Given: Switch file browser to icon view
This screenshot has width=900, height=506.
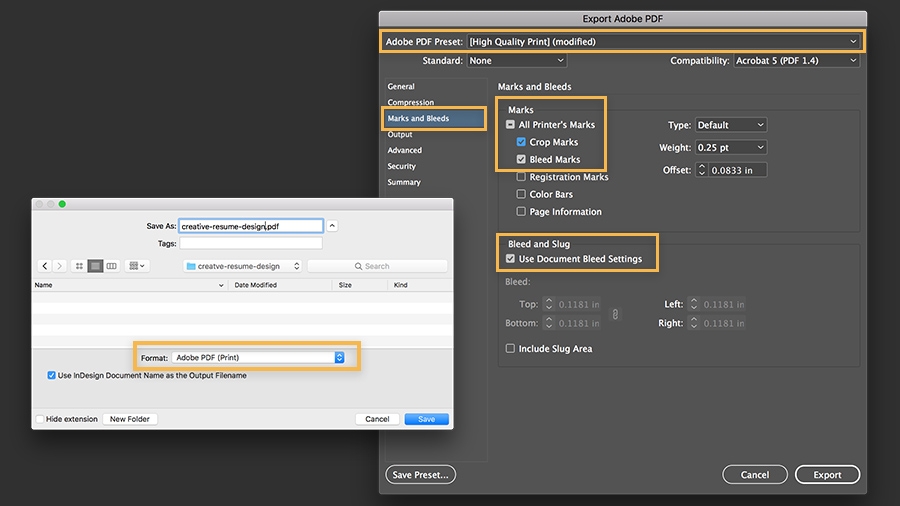Looking at the screenshot, I should (x=79, y=266).
